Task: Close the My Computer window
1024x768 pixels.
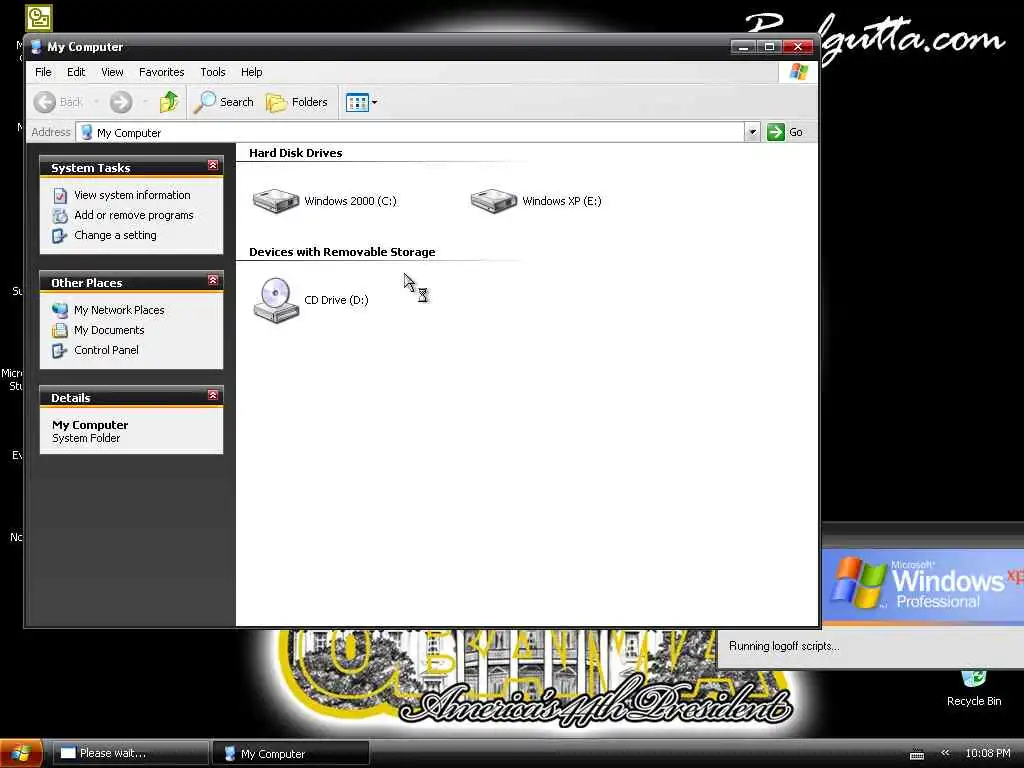Action: tap(798, 47)
